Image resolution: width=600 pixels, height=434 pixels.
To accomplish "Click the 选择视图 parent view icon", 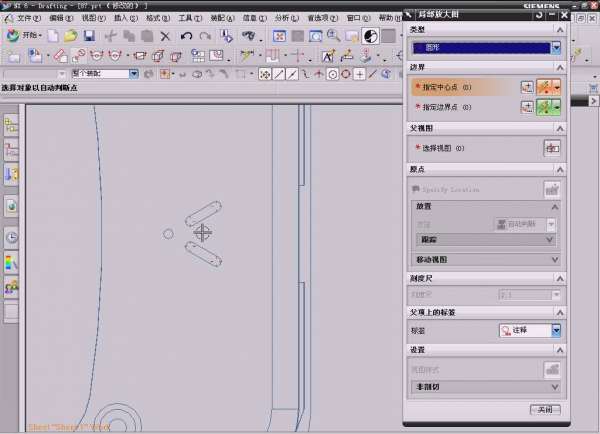I will (x=551, y=147).
